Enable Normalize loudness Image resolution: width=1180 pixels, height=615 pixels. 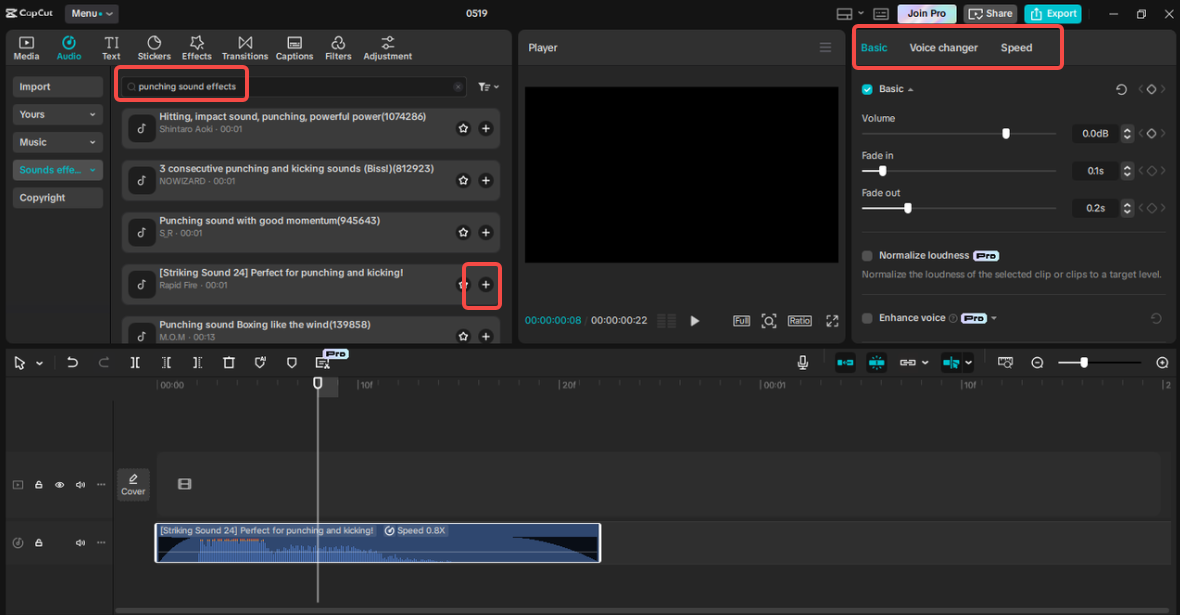tap(865, 255)
